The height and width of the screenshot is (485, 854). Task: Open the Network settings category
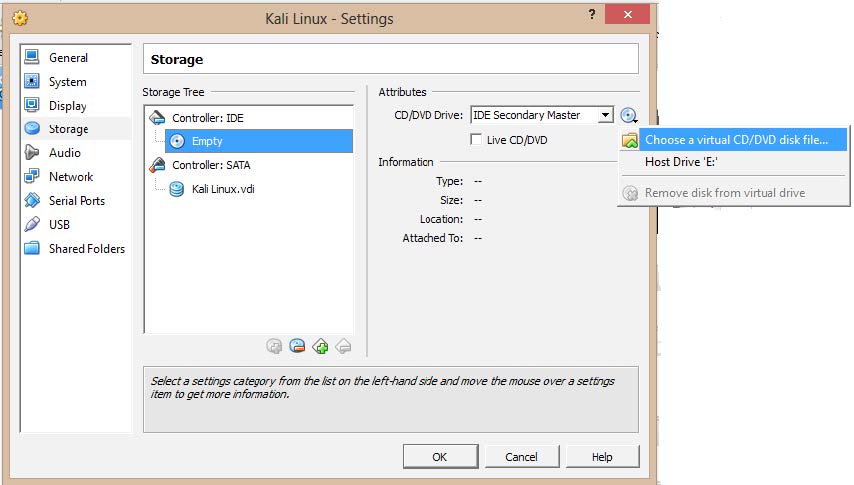tap(70, 177)
